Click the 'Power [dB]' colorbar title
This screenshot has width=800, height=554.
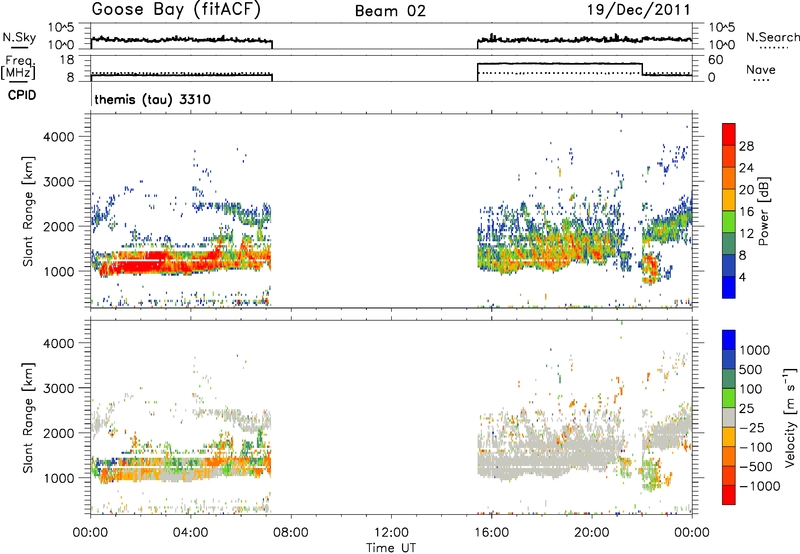coord(764,211)
